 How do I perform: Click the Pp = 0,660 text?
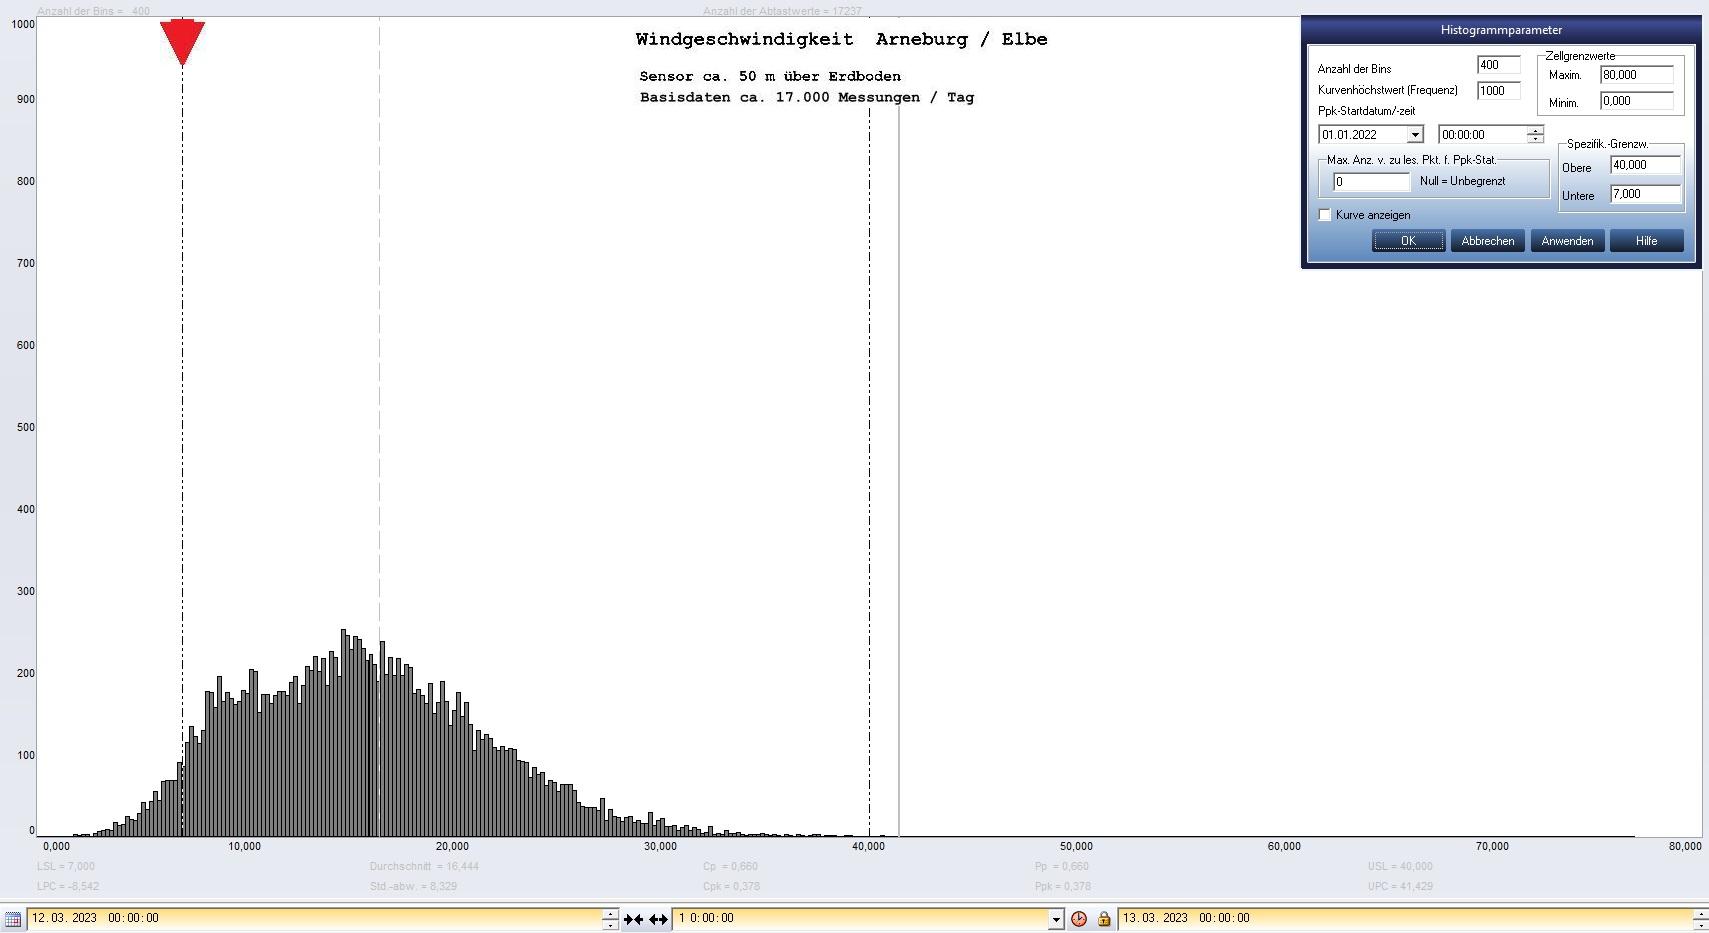[x=1062, y=867]
